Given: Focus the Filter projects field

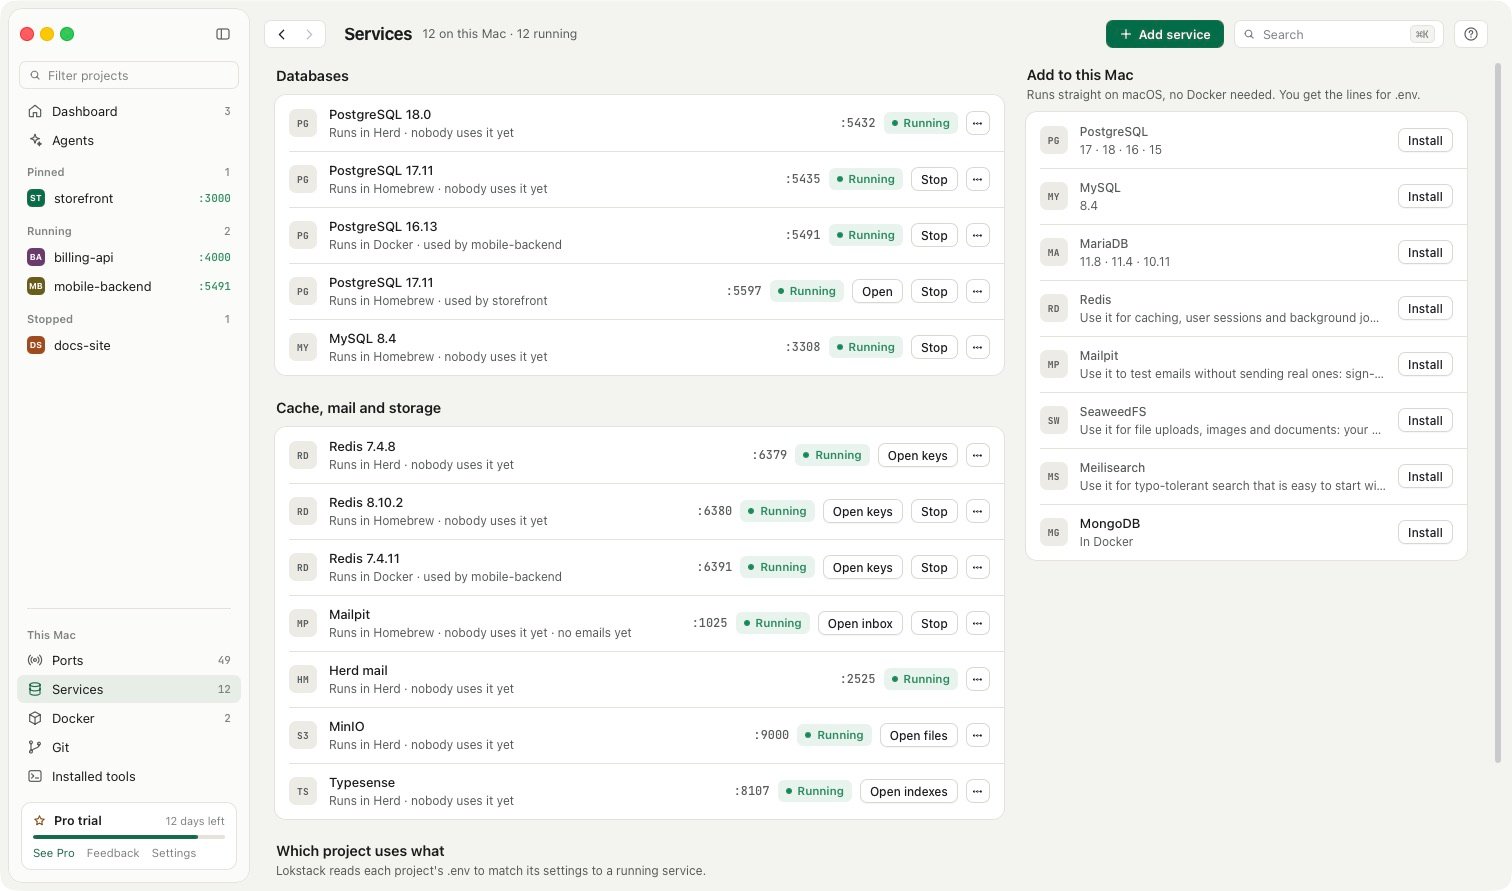Looking at the screenshot, I should 129,75.
